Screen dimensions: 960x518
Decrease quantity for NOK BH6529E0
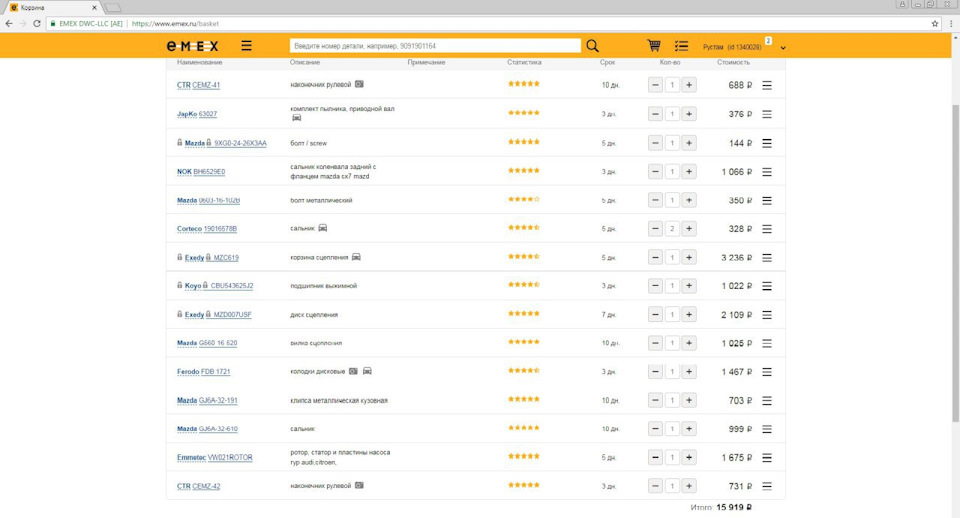tap(655, 172)
